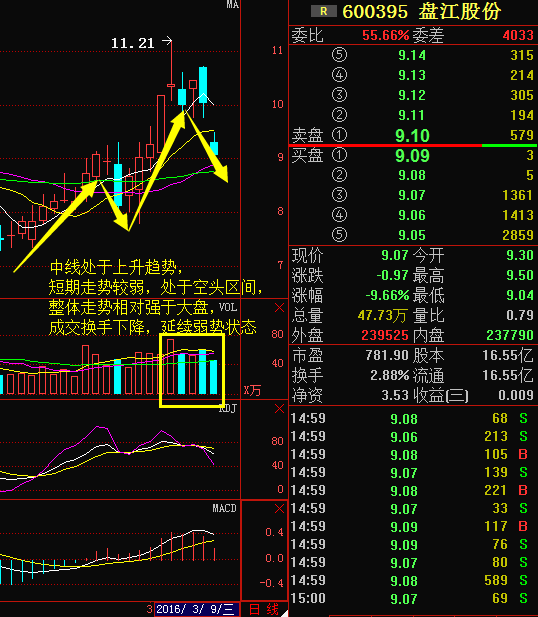Click buy volume 2859 at 9.05
Screen dimensions: 538x617
518,235
